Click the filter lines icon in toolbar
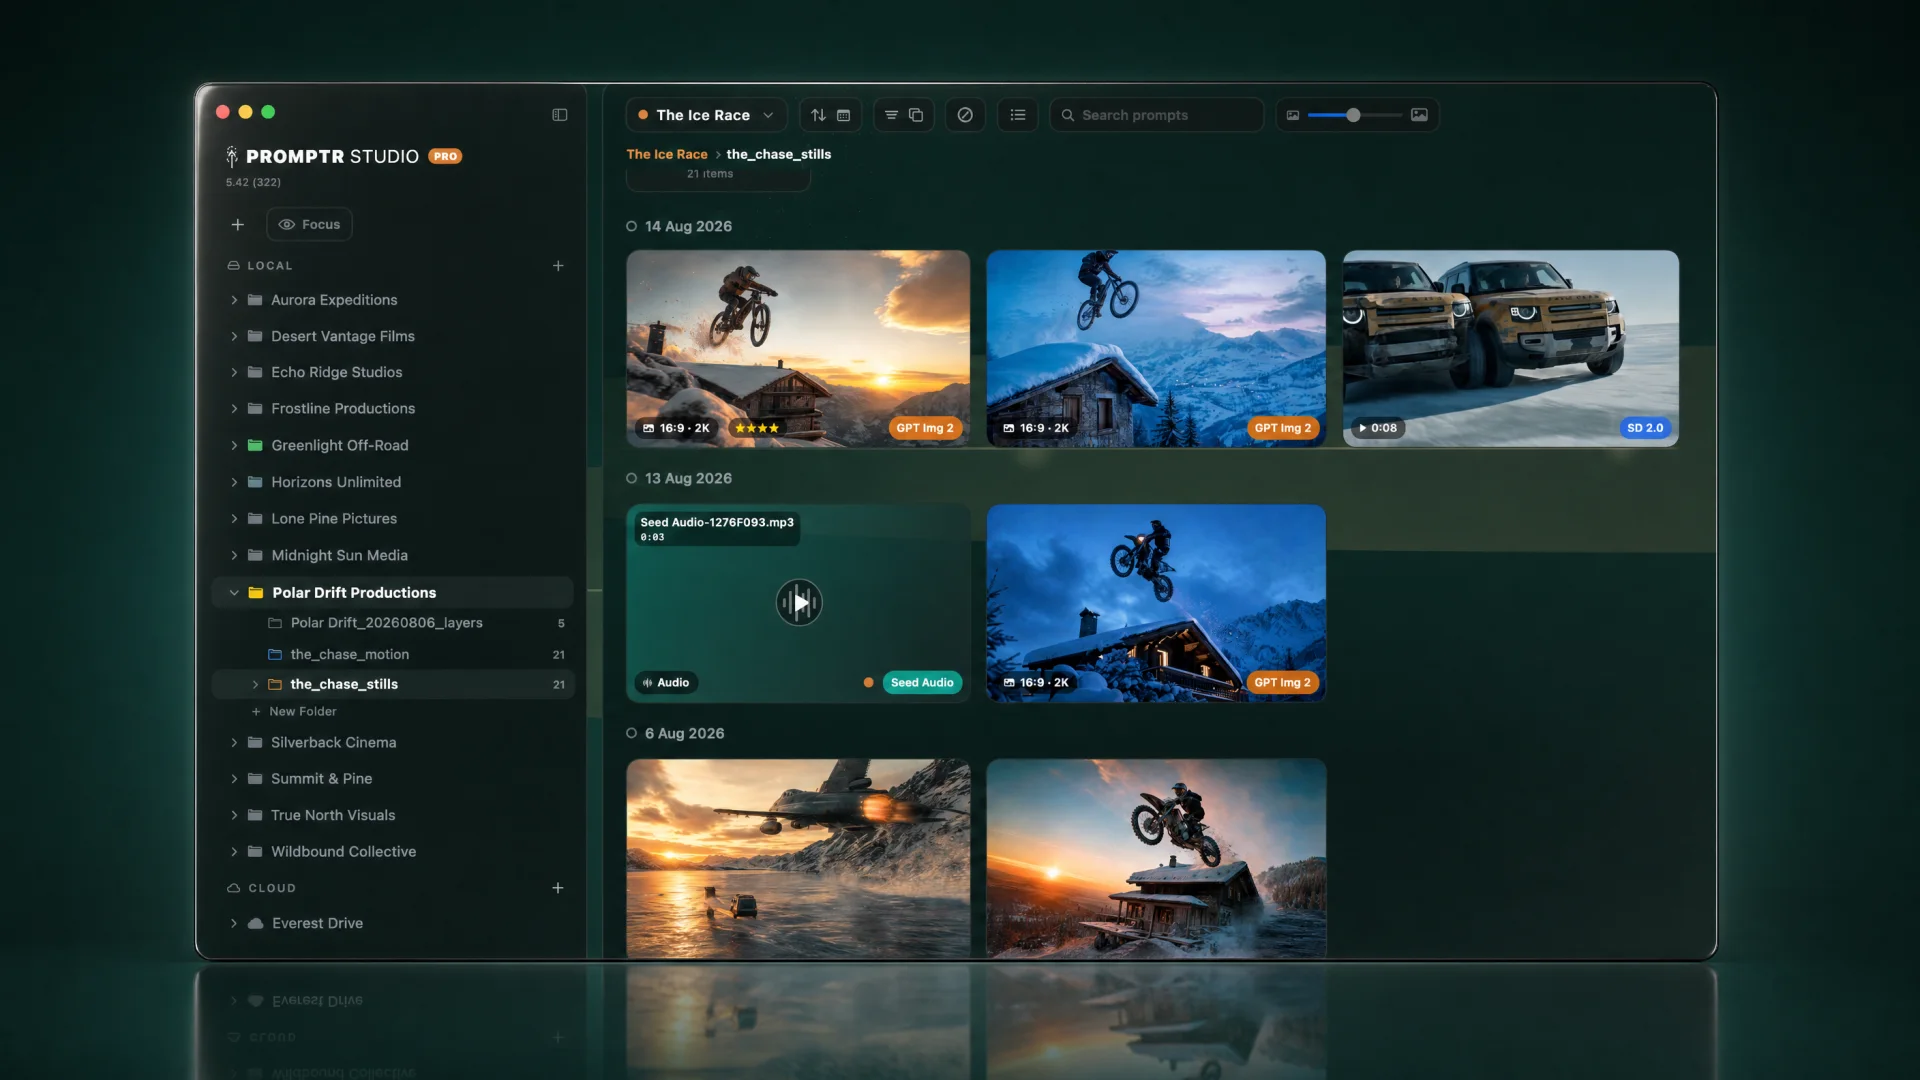 click(891, 115)
